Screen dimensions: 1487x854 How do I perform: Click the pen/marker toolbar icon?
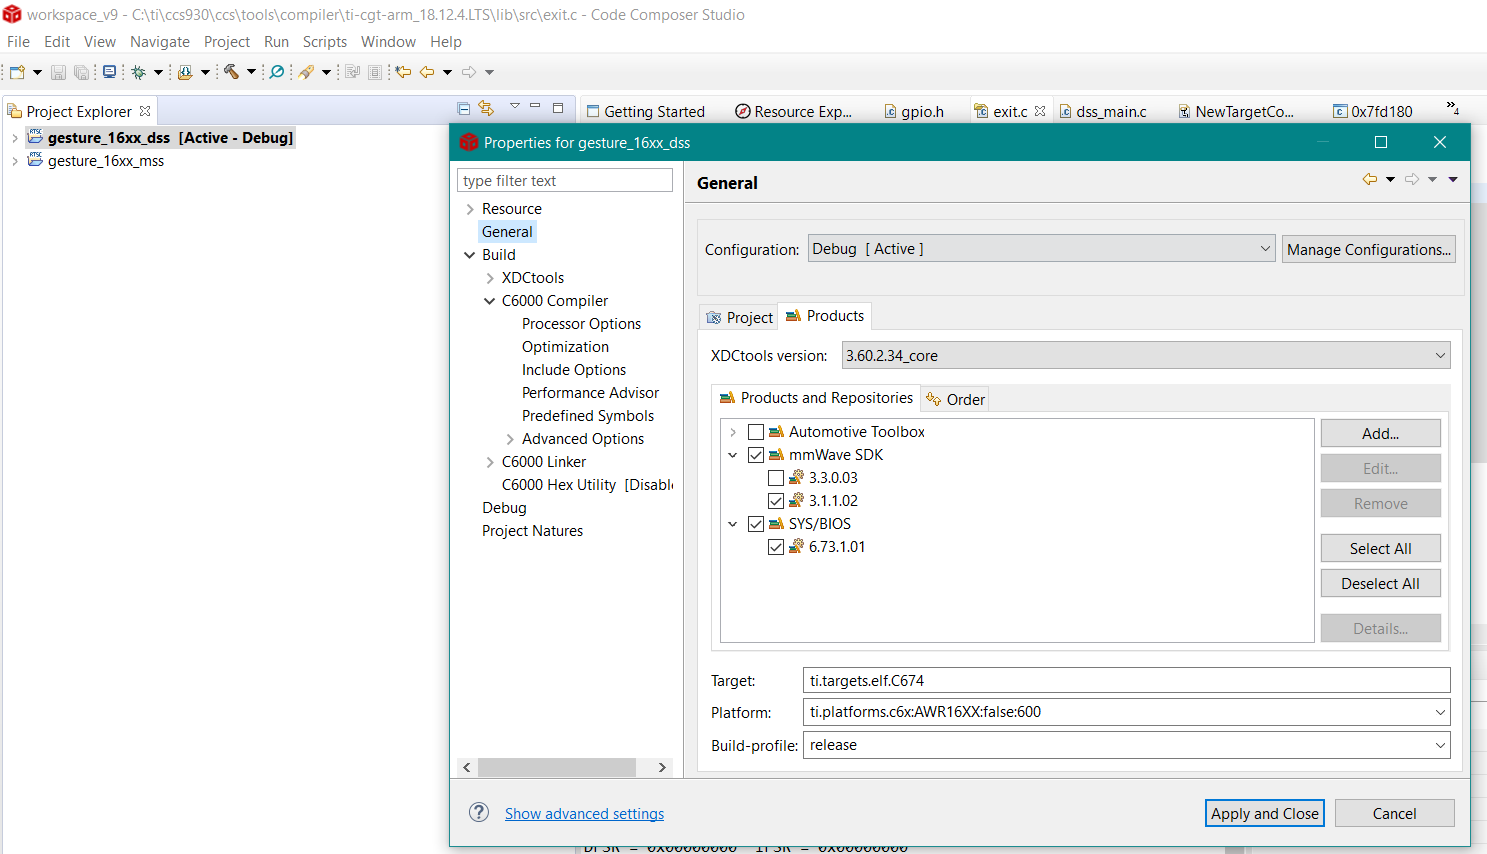[x=306, y=72]
